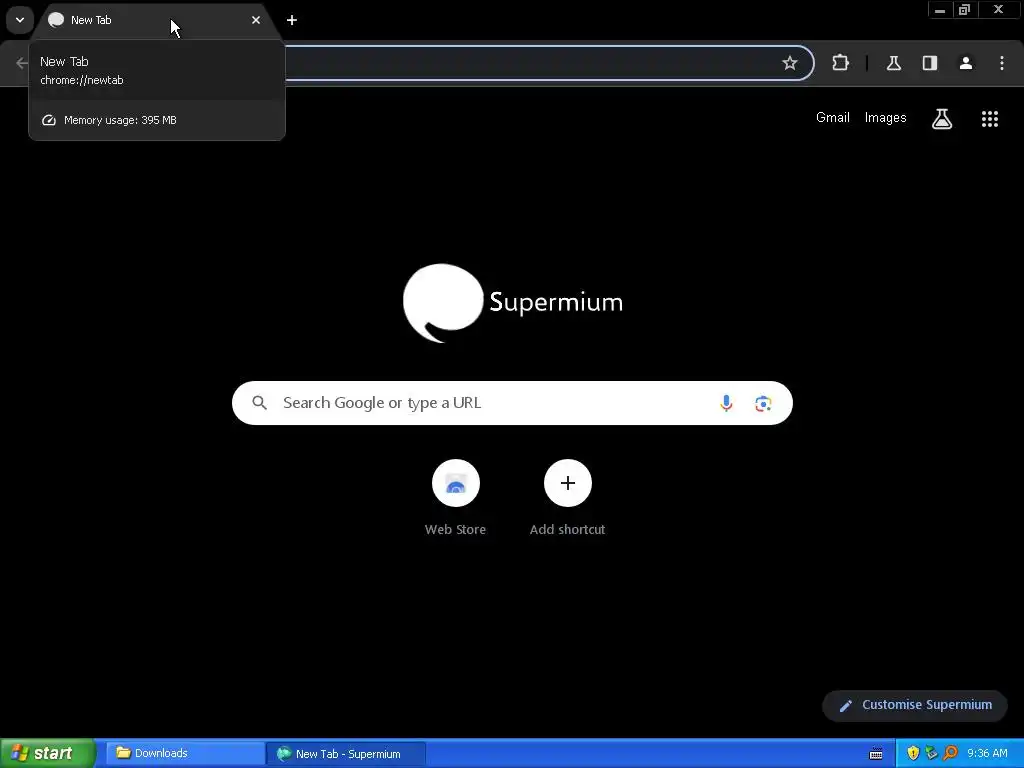This screenshot has width=1024, height=768.
Task: Go back with the back arrow
Action: pyautogui.click(x=22, y=63)
